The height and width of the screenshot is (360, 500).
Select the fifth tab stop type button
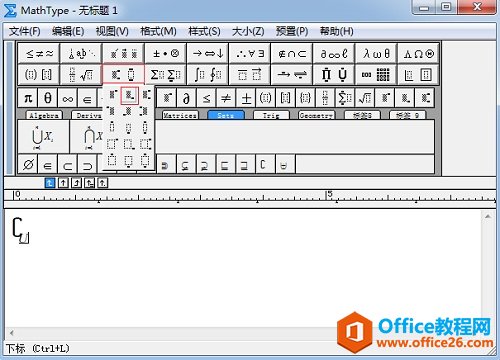[x=103, y=183]
